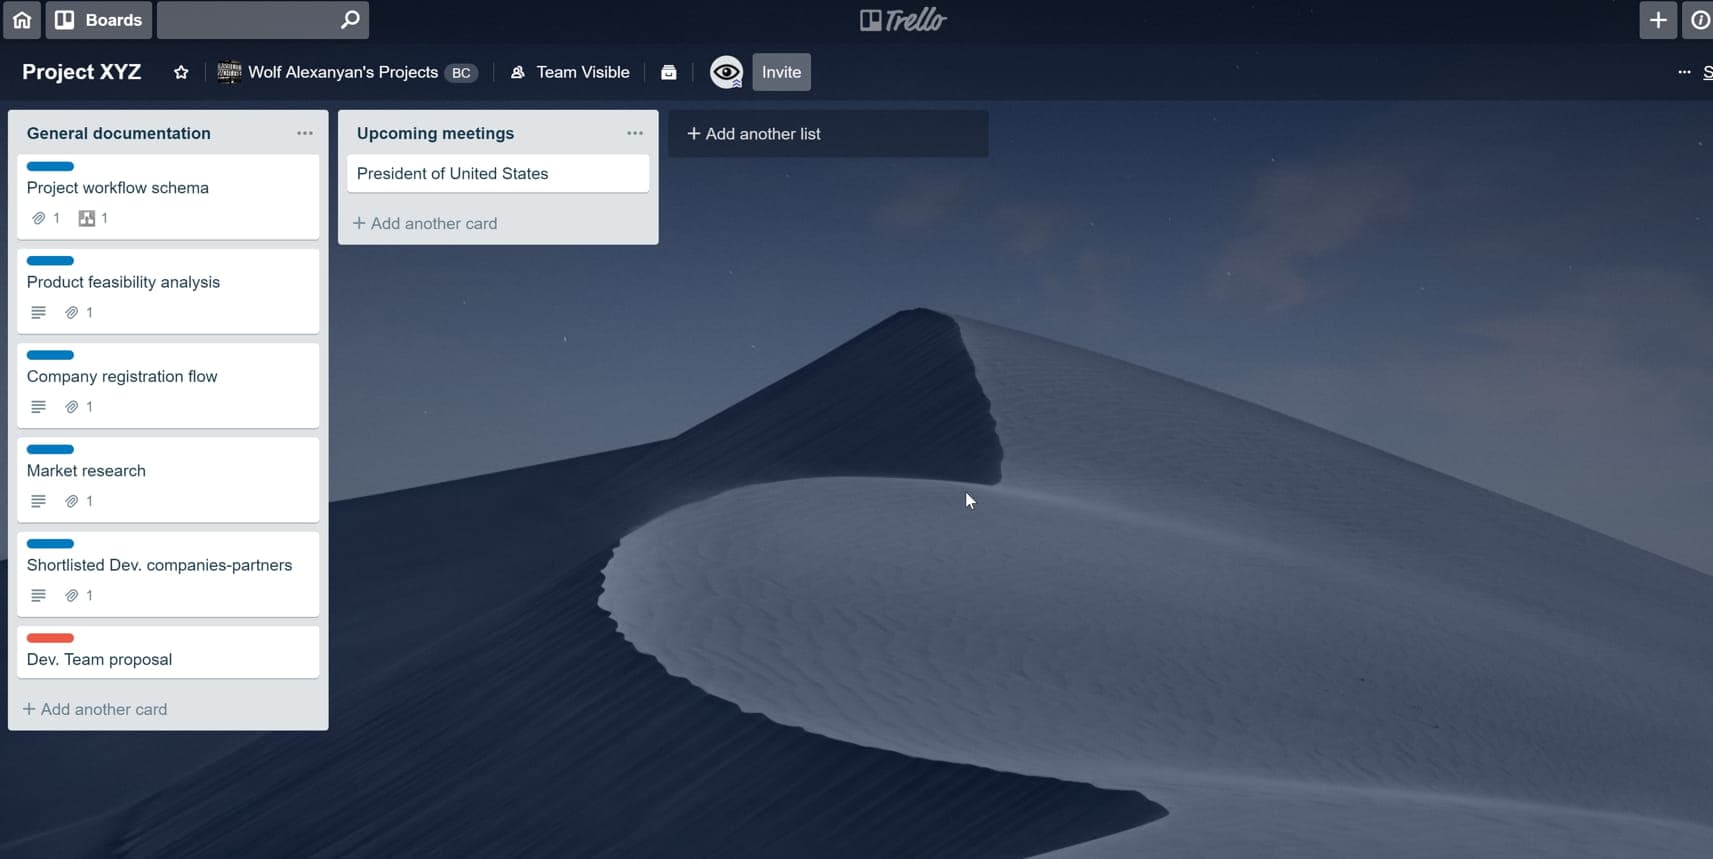Open the plus Create menu in the header
This screenshot has height=859, width=1713.
point(1657,20)
